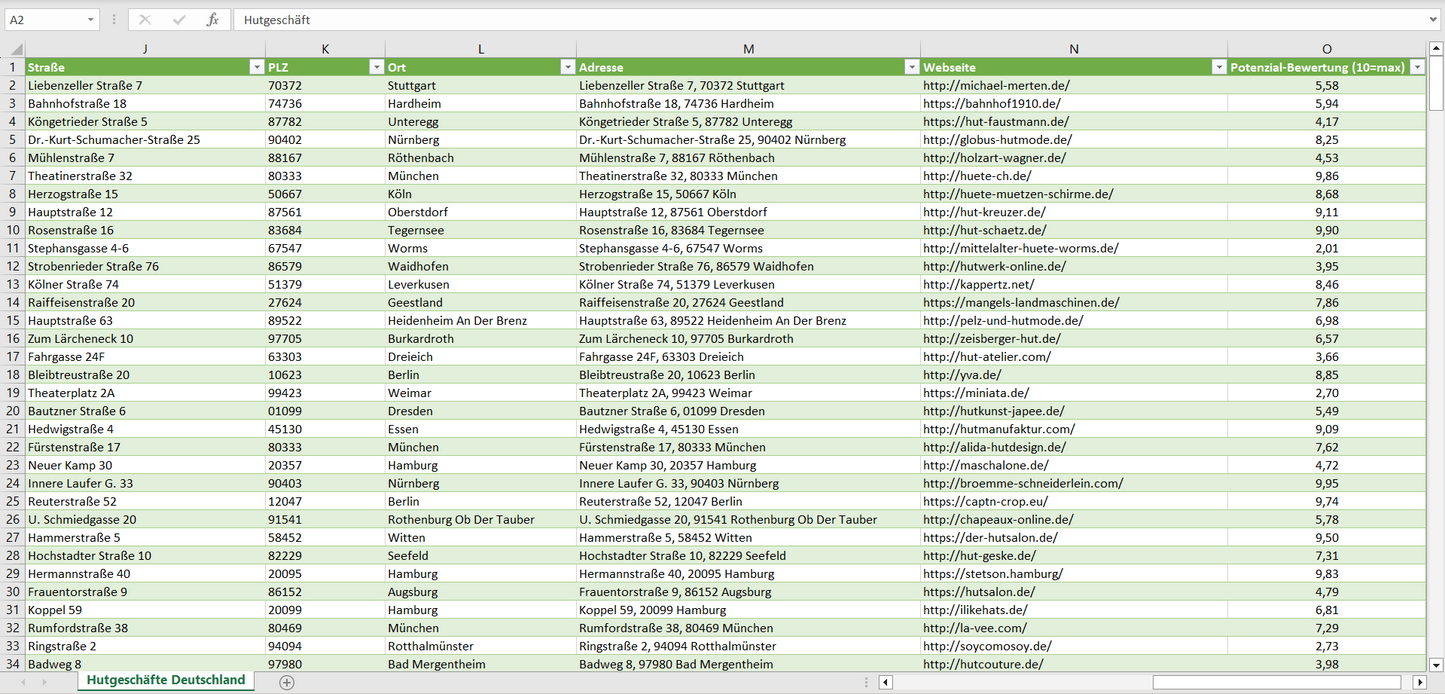This screenshot has height=694, width=1445.
Task: Expand the formula bar using right chevron
Action: pos(1434,20)
